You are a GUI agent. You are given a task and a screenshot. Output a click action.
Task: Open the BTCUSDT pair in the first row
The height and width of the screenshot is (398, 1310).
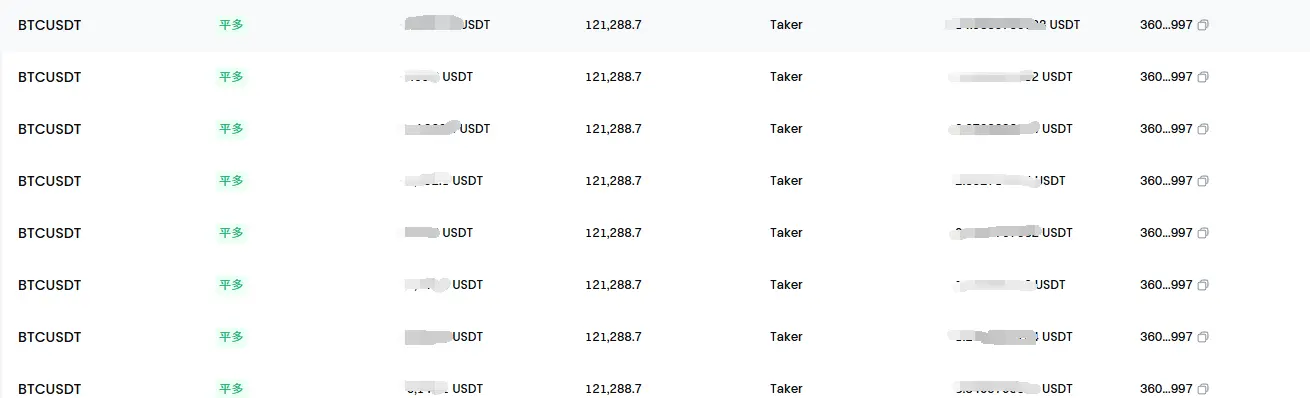50,25
